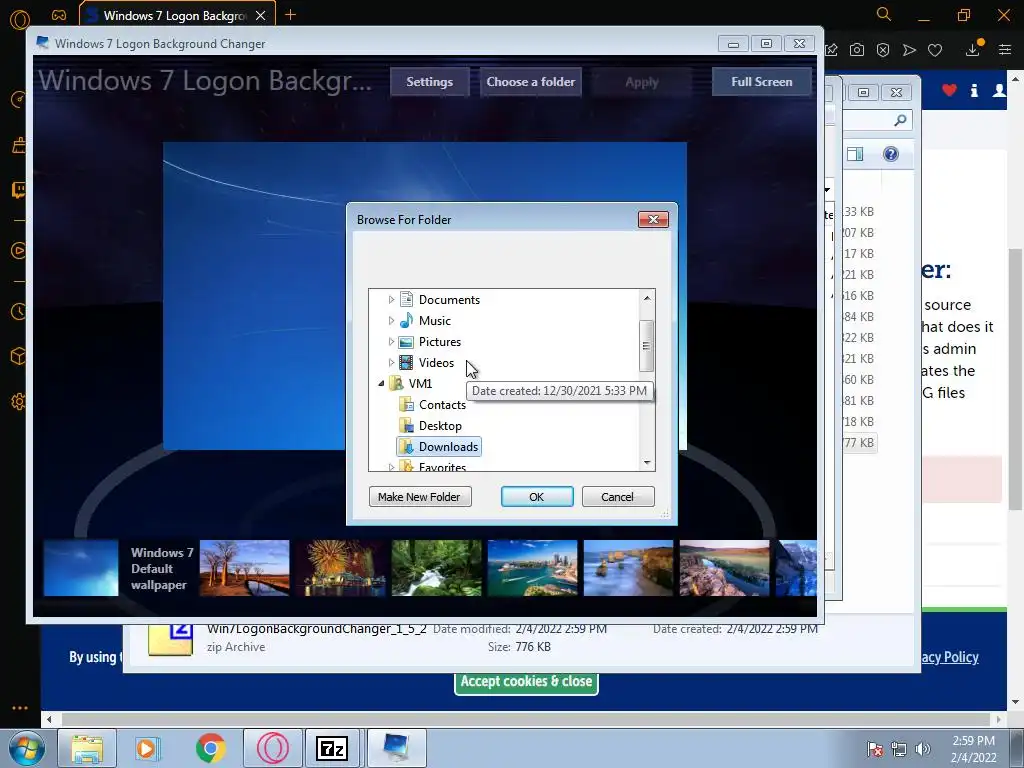Viewport: 1024px width, 768px height.
Task: Choose the Sydney harbour wallpaper thumbnail
Action: click(532, 568)
